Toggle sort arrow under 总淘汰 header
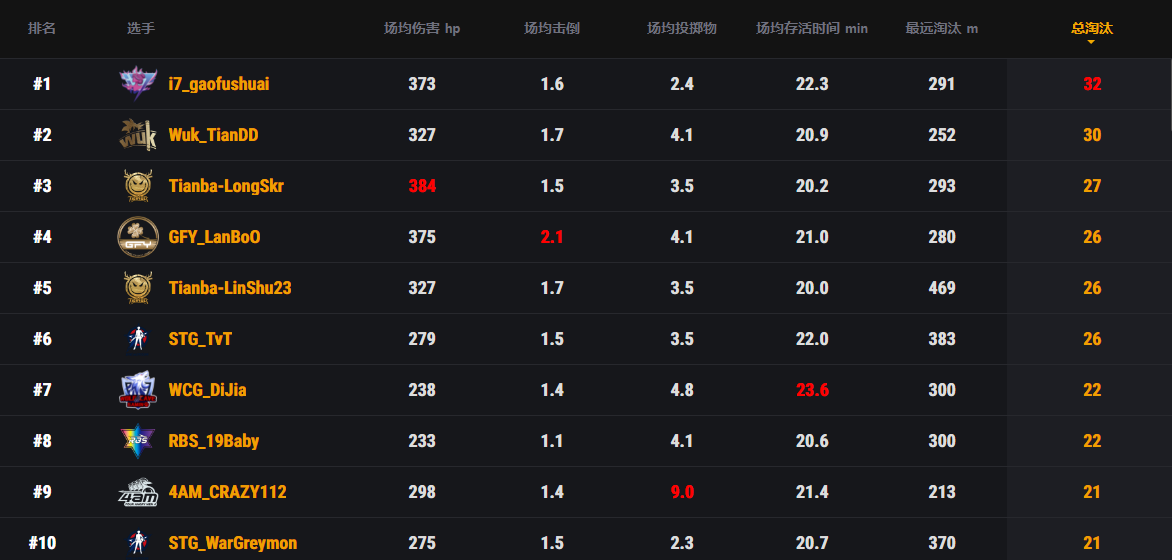This screenshot has width=1172, height=560. (1091, 42)
